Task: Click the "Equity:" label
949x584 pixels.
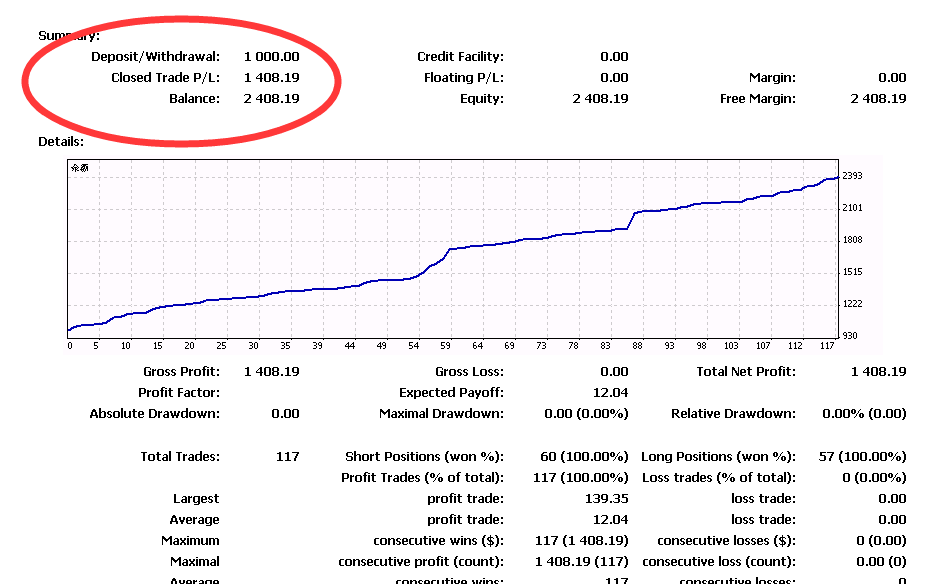Action: 482,99
